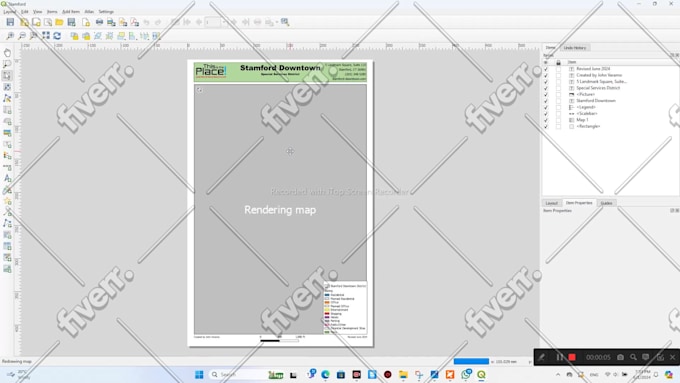The height and width of the screenshot is (383, 680).
Task: Select the Zoom tool in left toolbox
Action: click(x=7, y=64)
